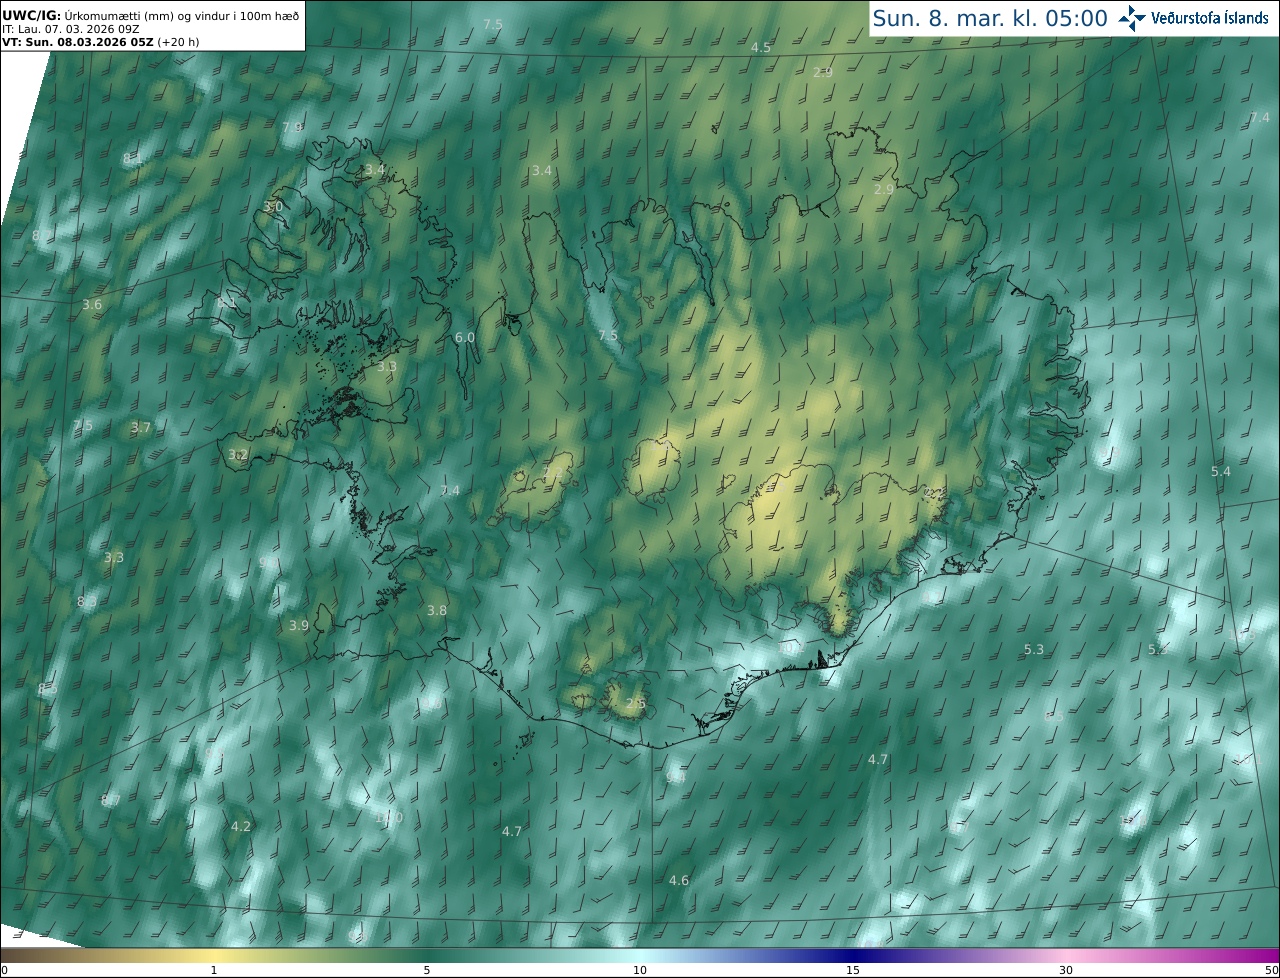Click the 4.2 map value
The width and height of the screenshot is (1280, 978).
point(241,826)
